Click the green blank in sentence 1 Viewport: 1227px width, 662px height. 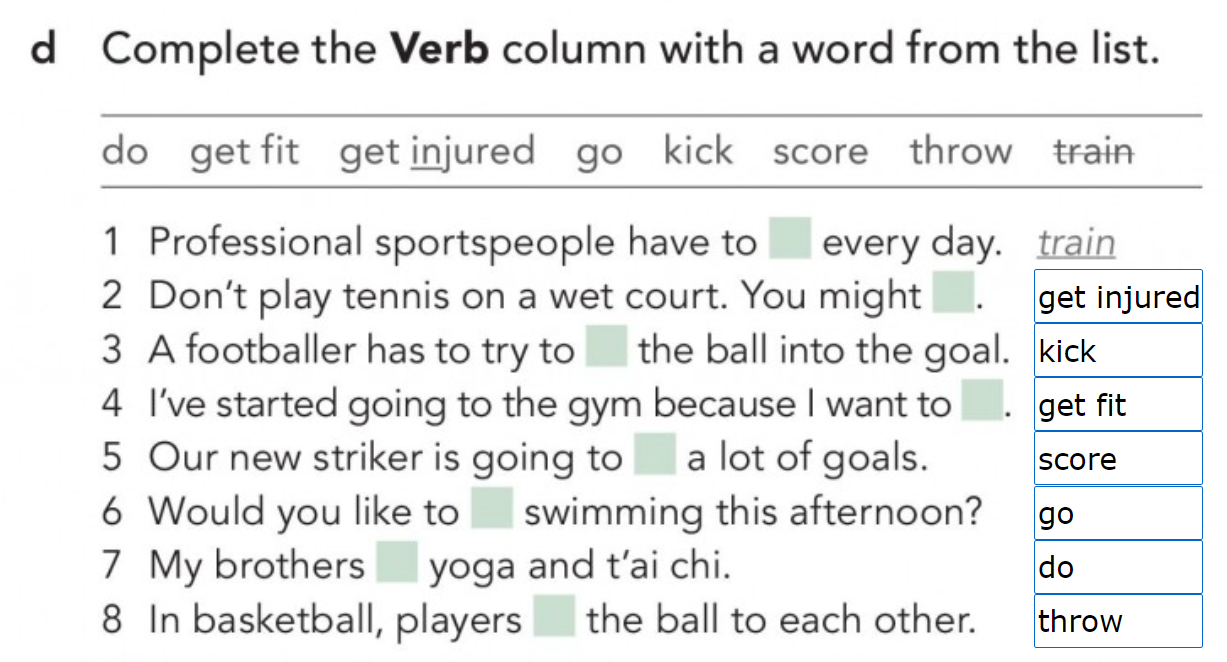pos(789,241)
